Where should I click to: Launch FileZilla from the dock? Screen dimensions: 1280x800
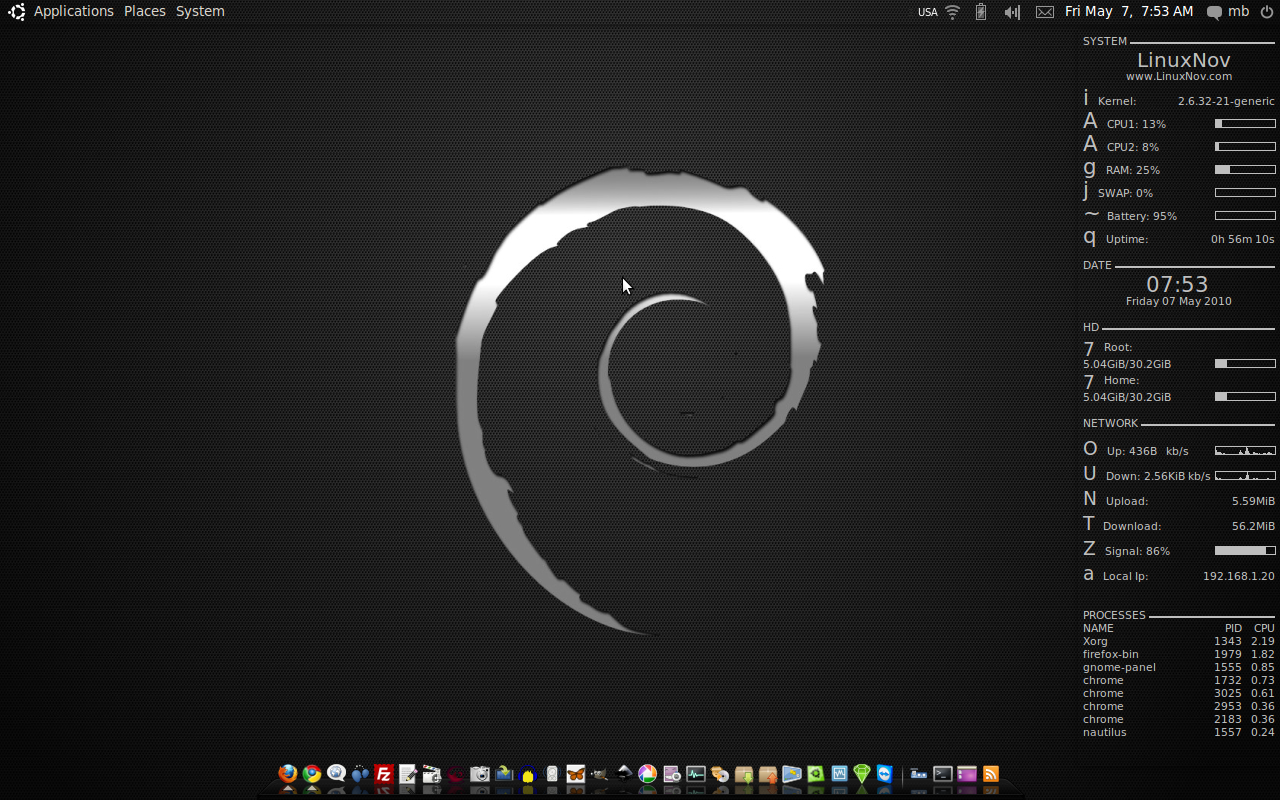point(384,774)
